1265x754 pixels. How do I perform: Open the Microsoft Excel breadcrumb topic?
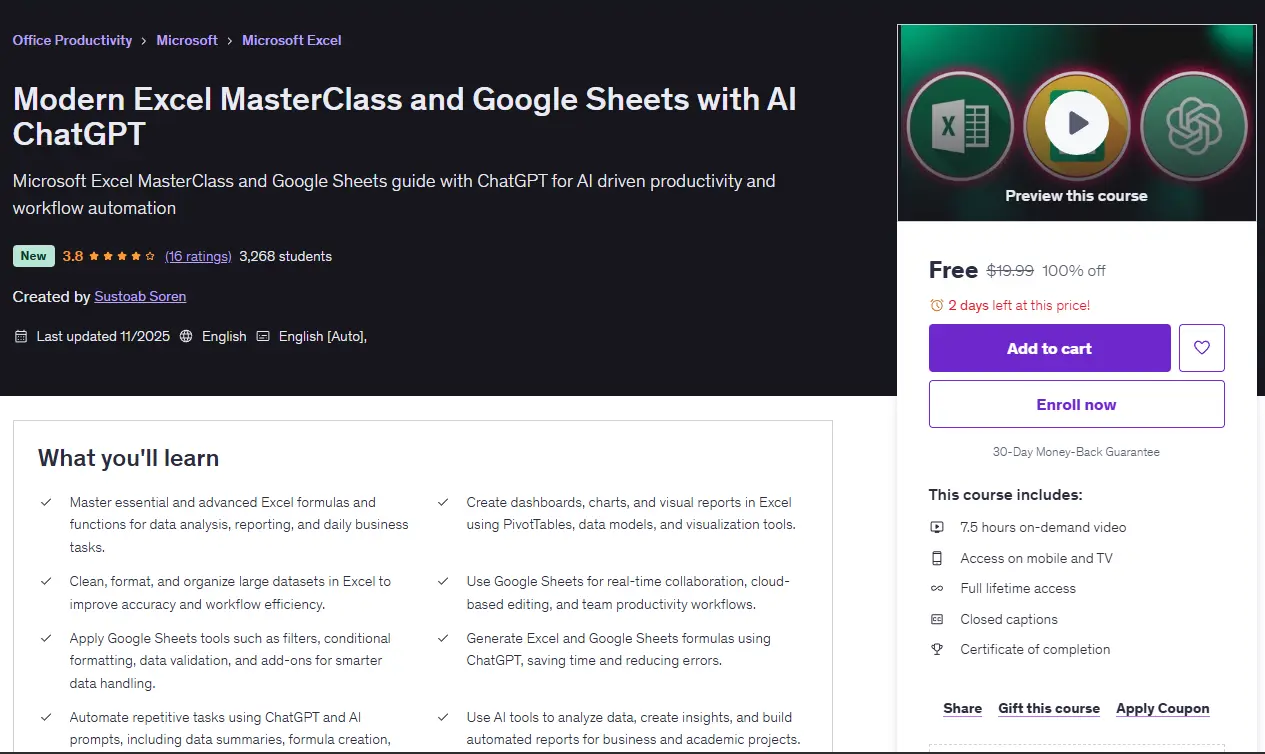292,40
